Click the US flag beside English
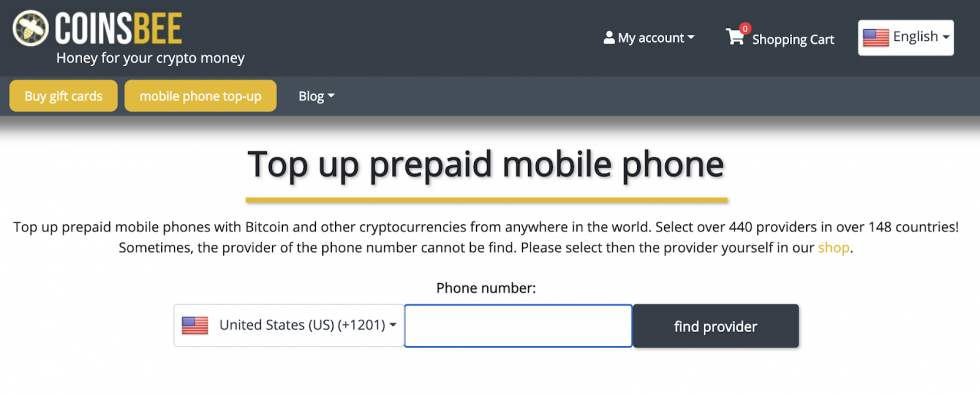This screenshot has height=395, width=980. pos(876,38)
